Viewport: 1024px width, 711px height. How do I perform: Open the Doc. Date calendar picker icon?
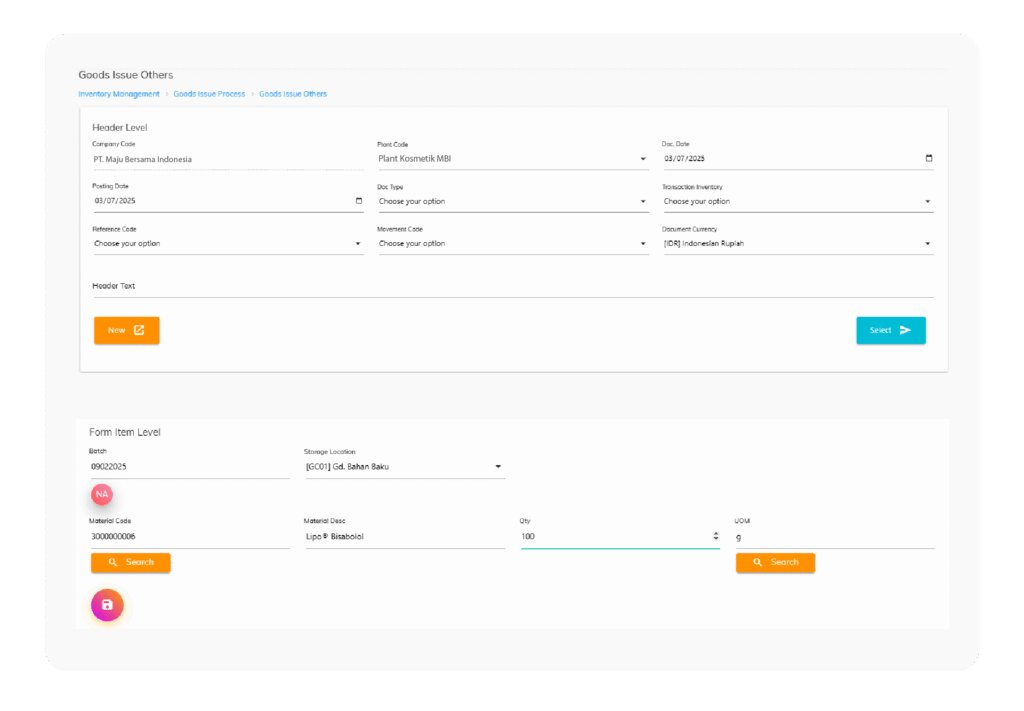click(x=929, y=158)
